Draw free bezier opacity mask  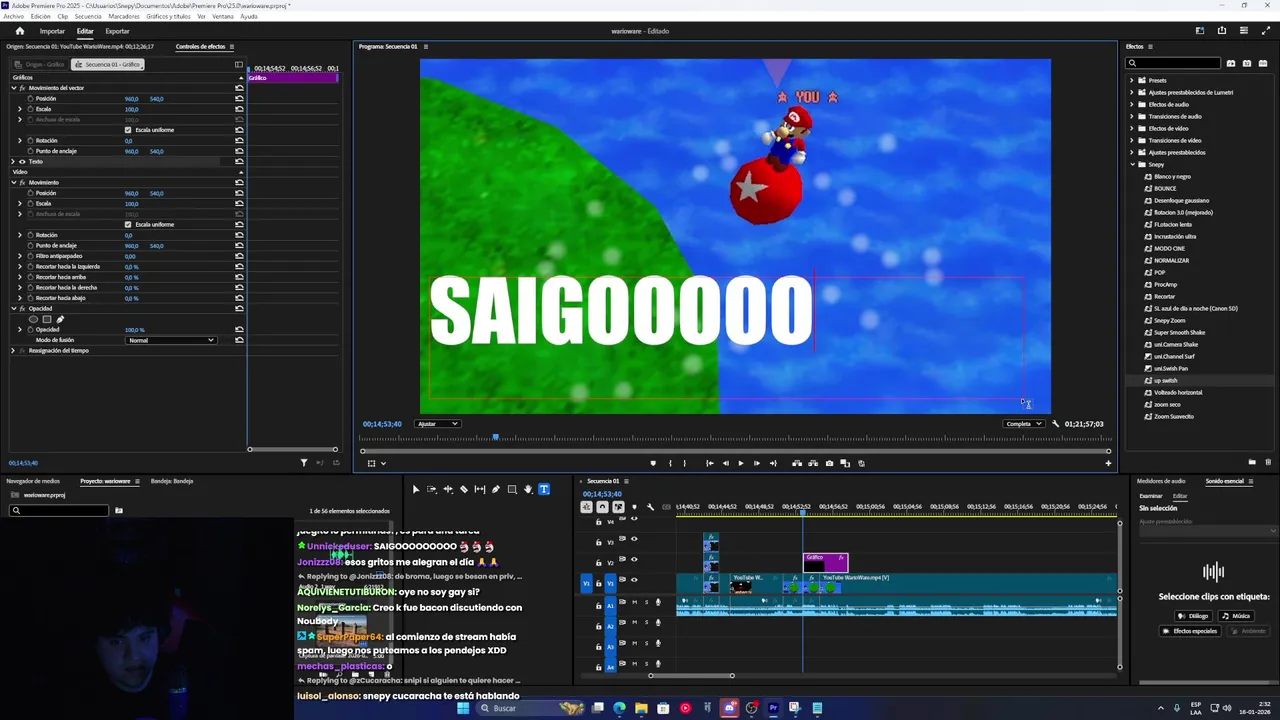coord(60,319)
